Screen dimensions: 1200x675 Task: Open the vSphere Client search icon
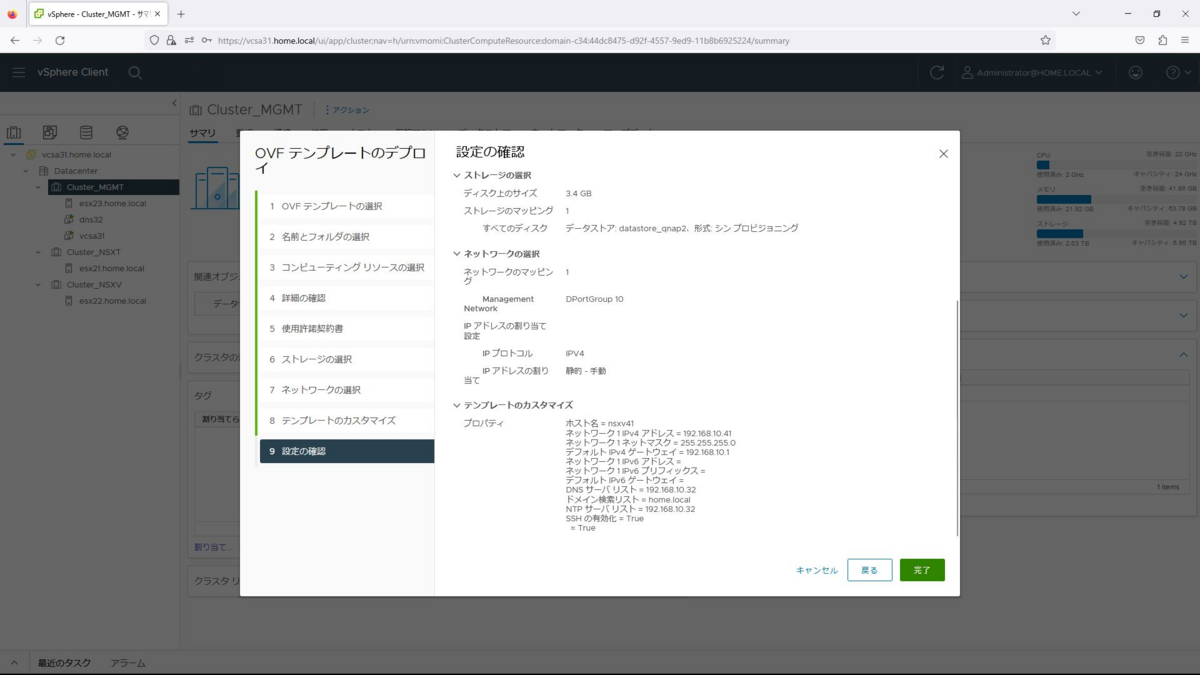[x=135, y=72]
